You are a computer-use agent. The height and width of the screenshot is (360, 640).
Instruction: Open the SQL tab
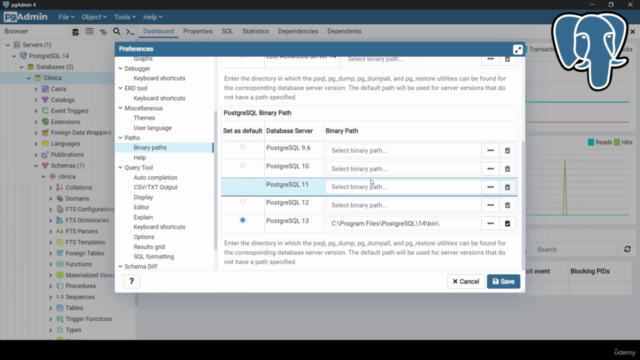[227, 31]
